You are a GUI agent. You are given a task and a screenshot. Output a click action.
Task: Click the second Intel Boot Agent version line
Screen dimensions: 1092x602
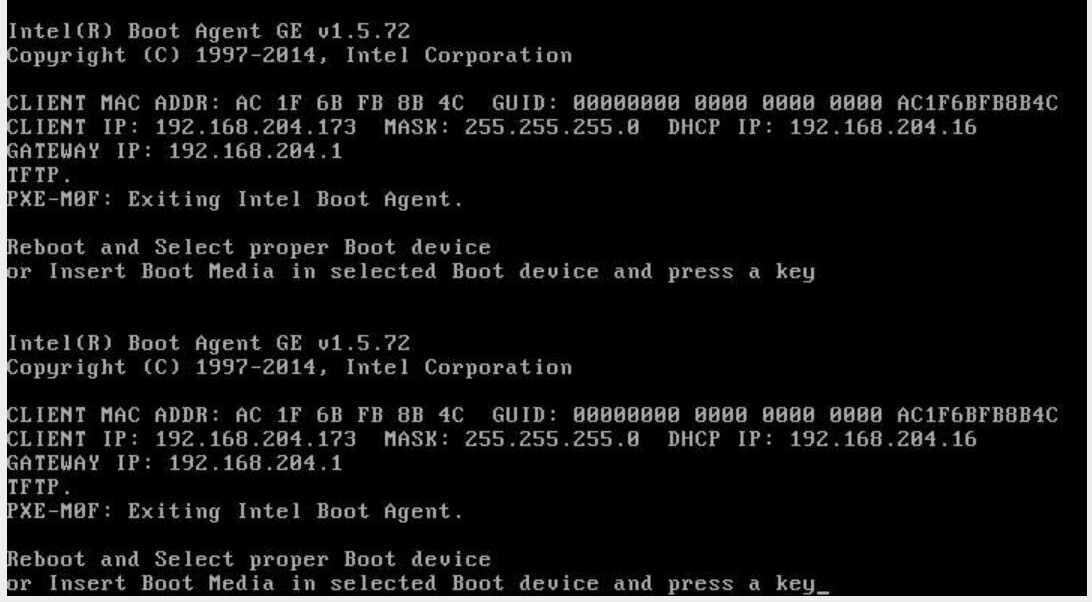tap(208, 344)
